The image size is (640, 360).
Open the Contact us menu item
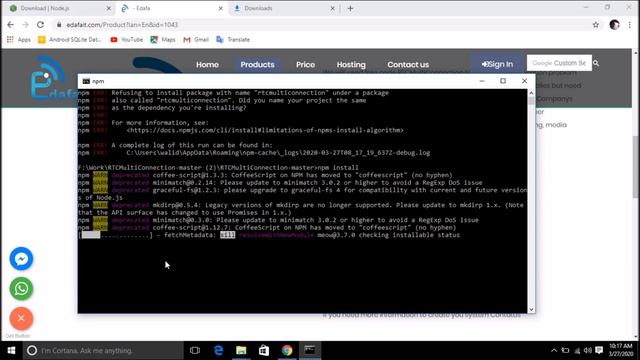pyautogui.click(x=408, y=64)
